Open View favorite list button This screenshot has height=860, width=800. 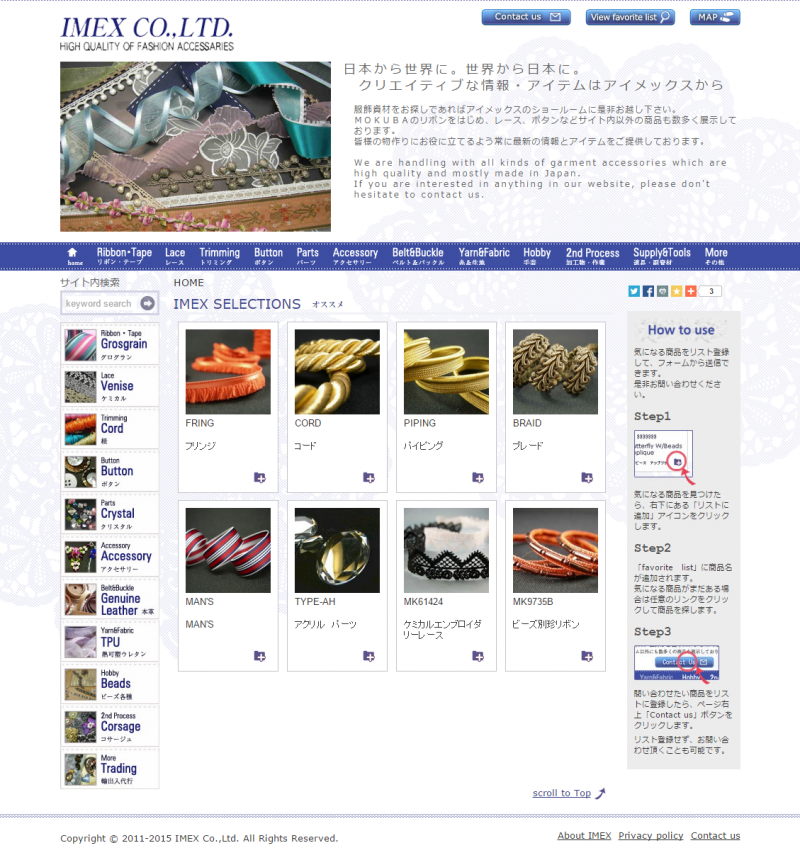(630, 17)
